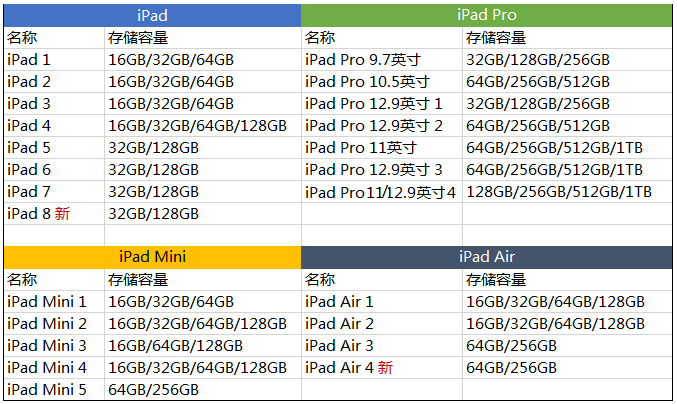The height and width of the screenshot is (404, 677).
Task: Select iPad 1's 16GB/32GB/64GB capacity cell
Action: 203,60
